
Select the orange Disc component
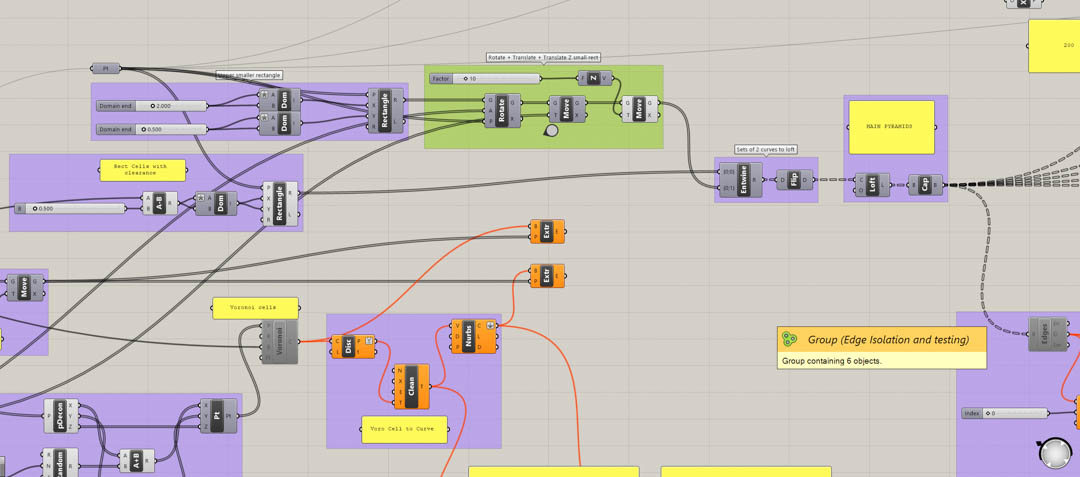(x=349, y=347)
